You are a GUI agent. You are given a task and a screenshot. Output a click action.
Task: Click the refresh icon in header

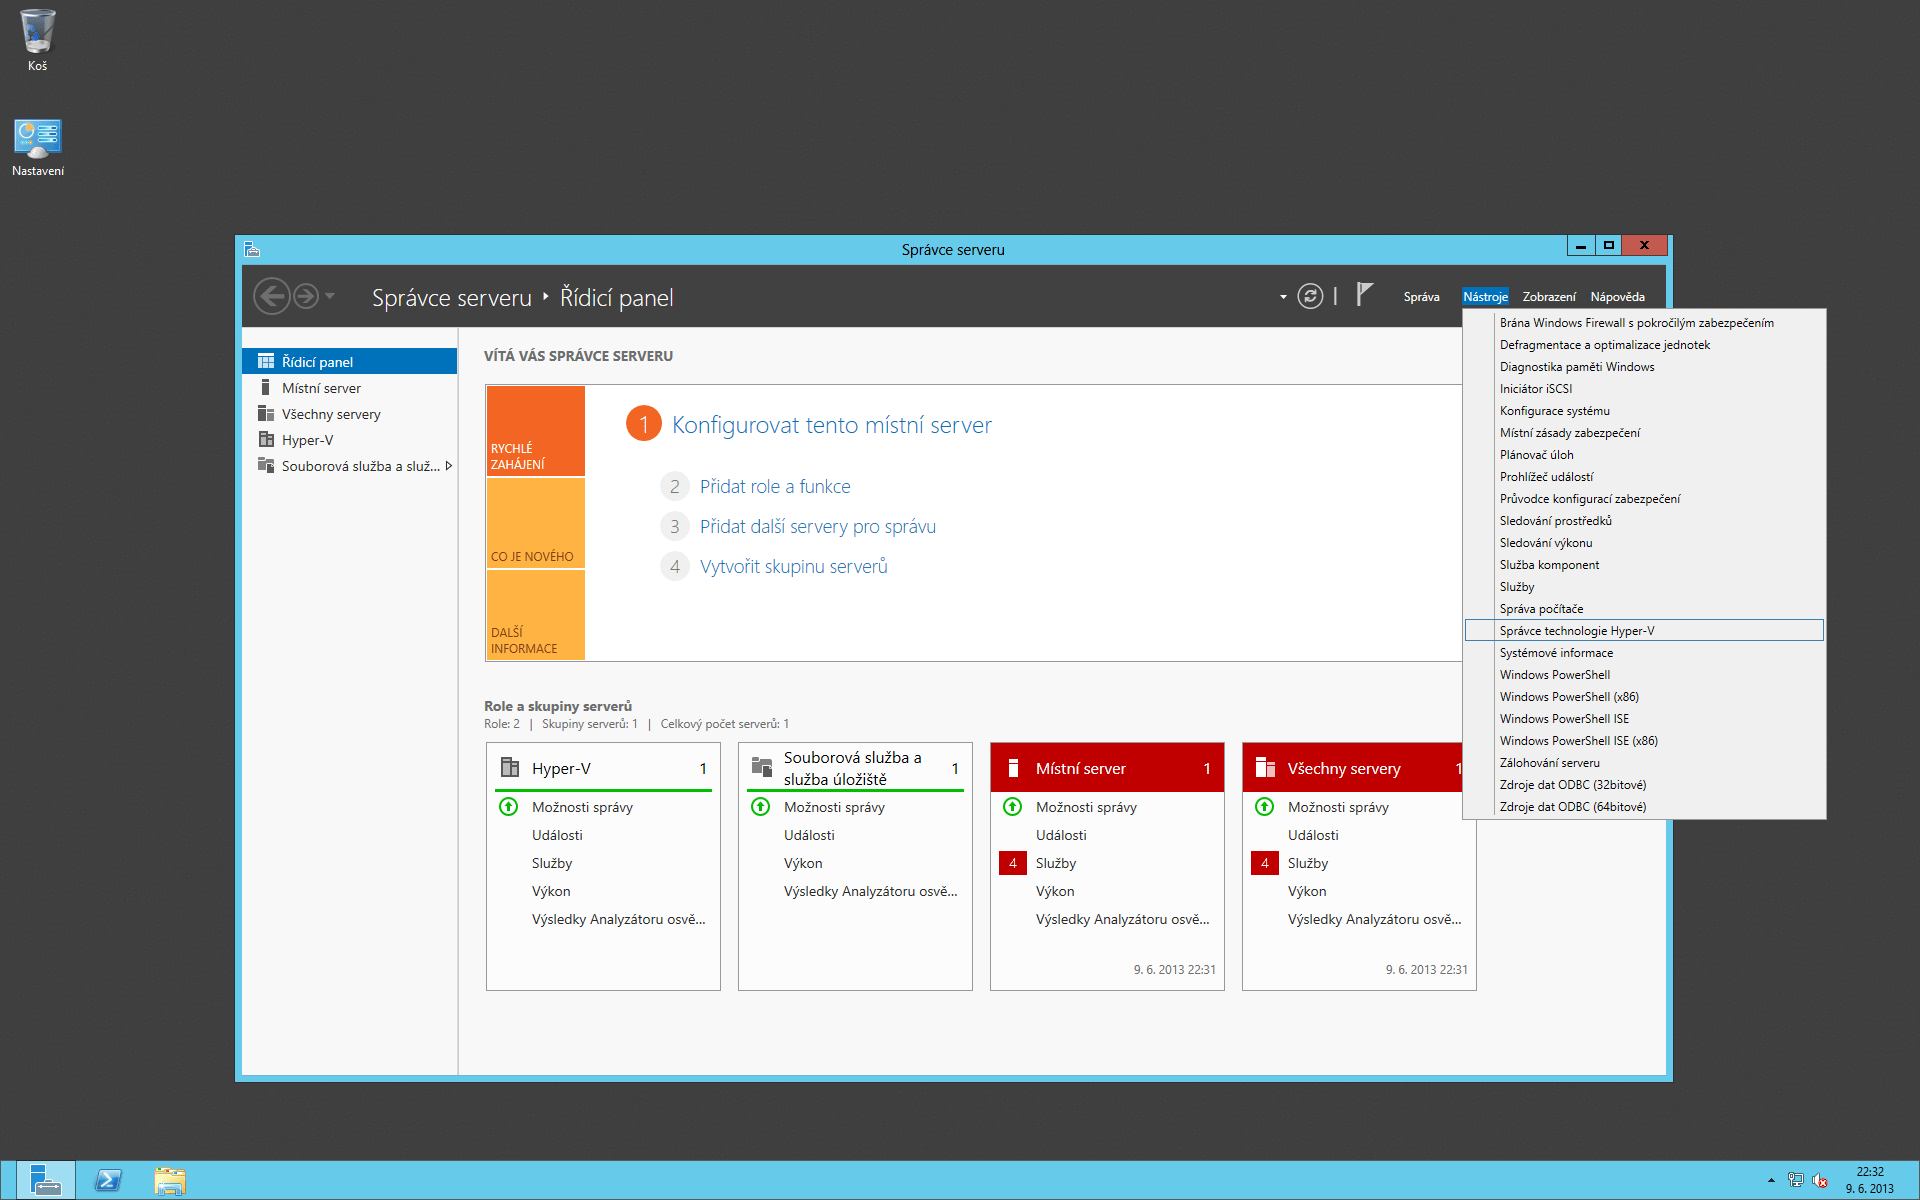[x=1310, y=297]
